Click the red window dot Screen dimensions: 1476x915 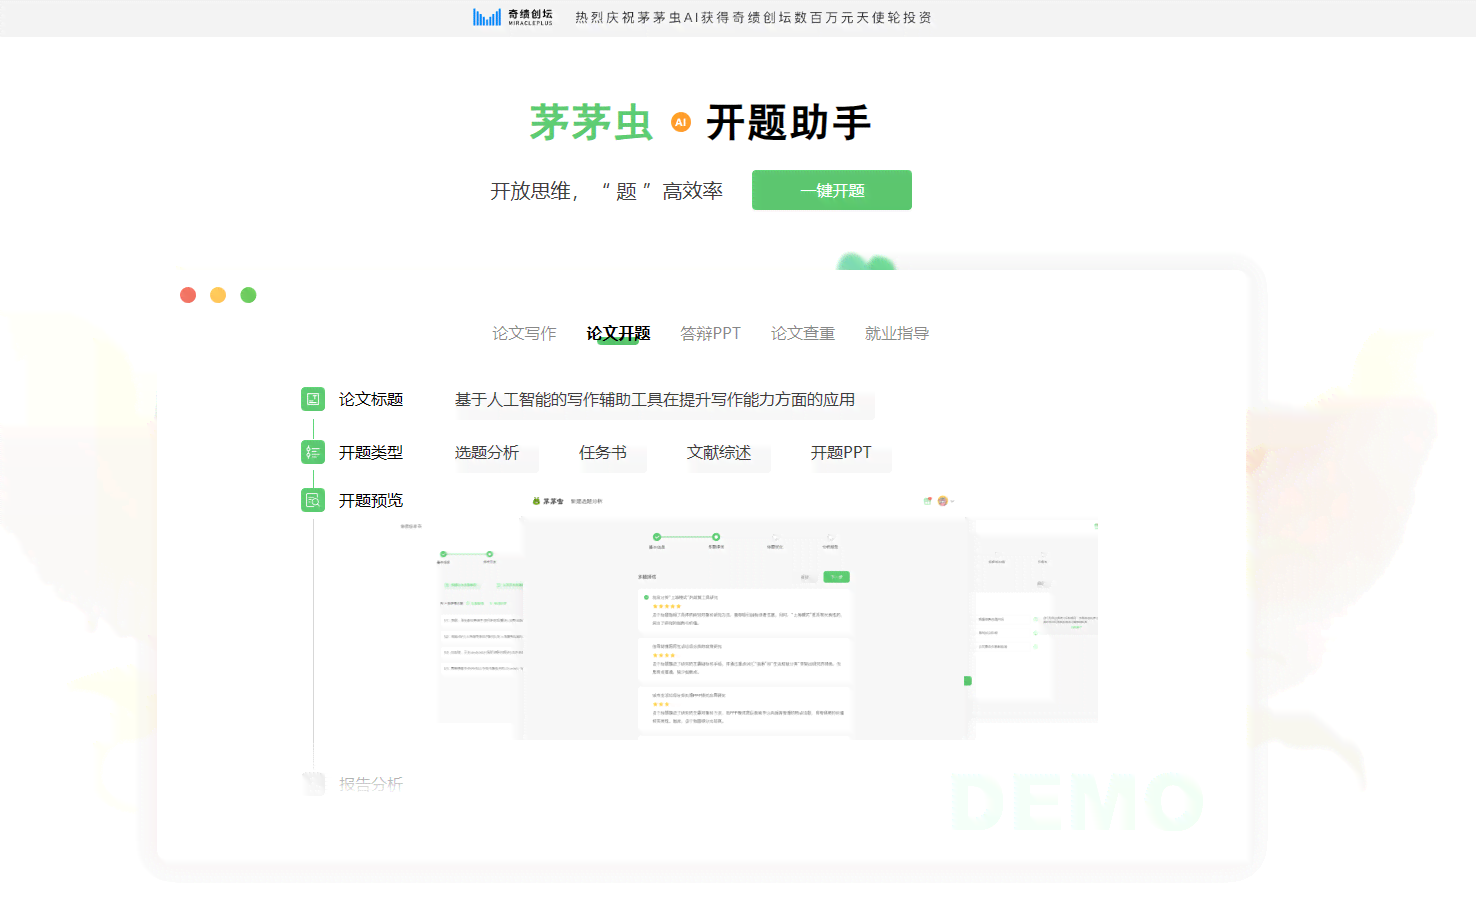pyautogui.click(x=188, y=295)
